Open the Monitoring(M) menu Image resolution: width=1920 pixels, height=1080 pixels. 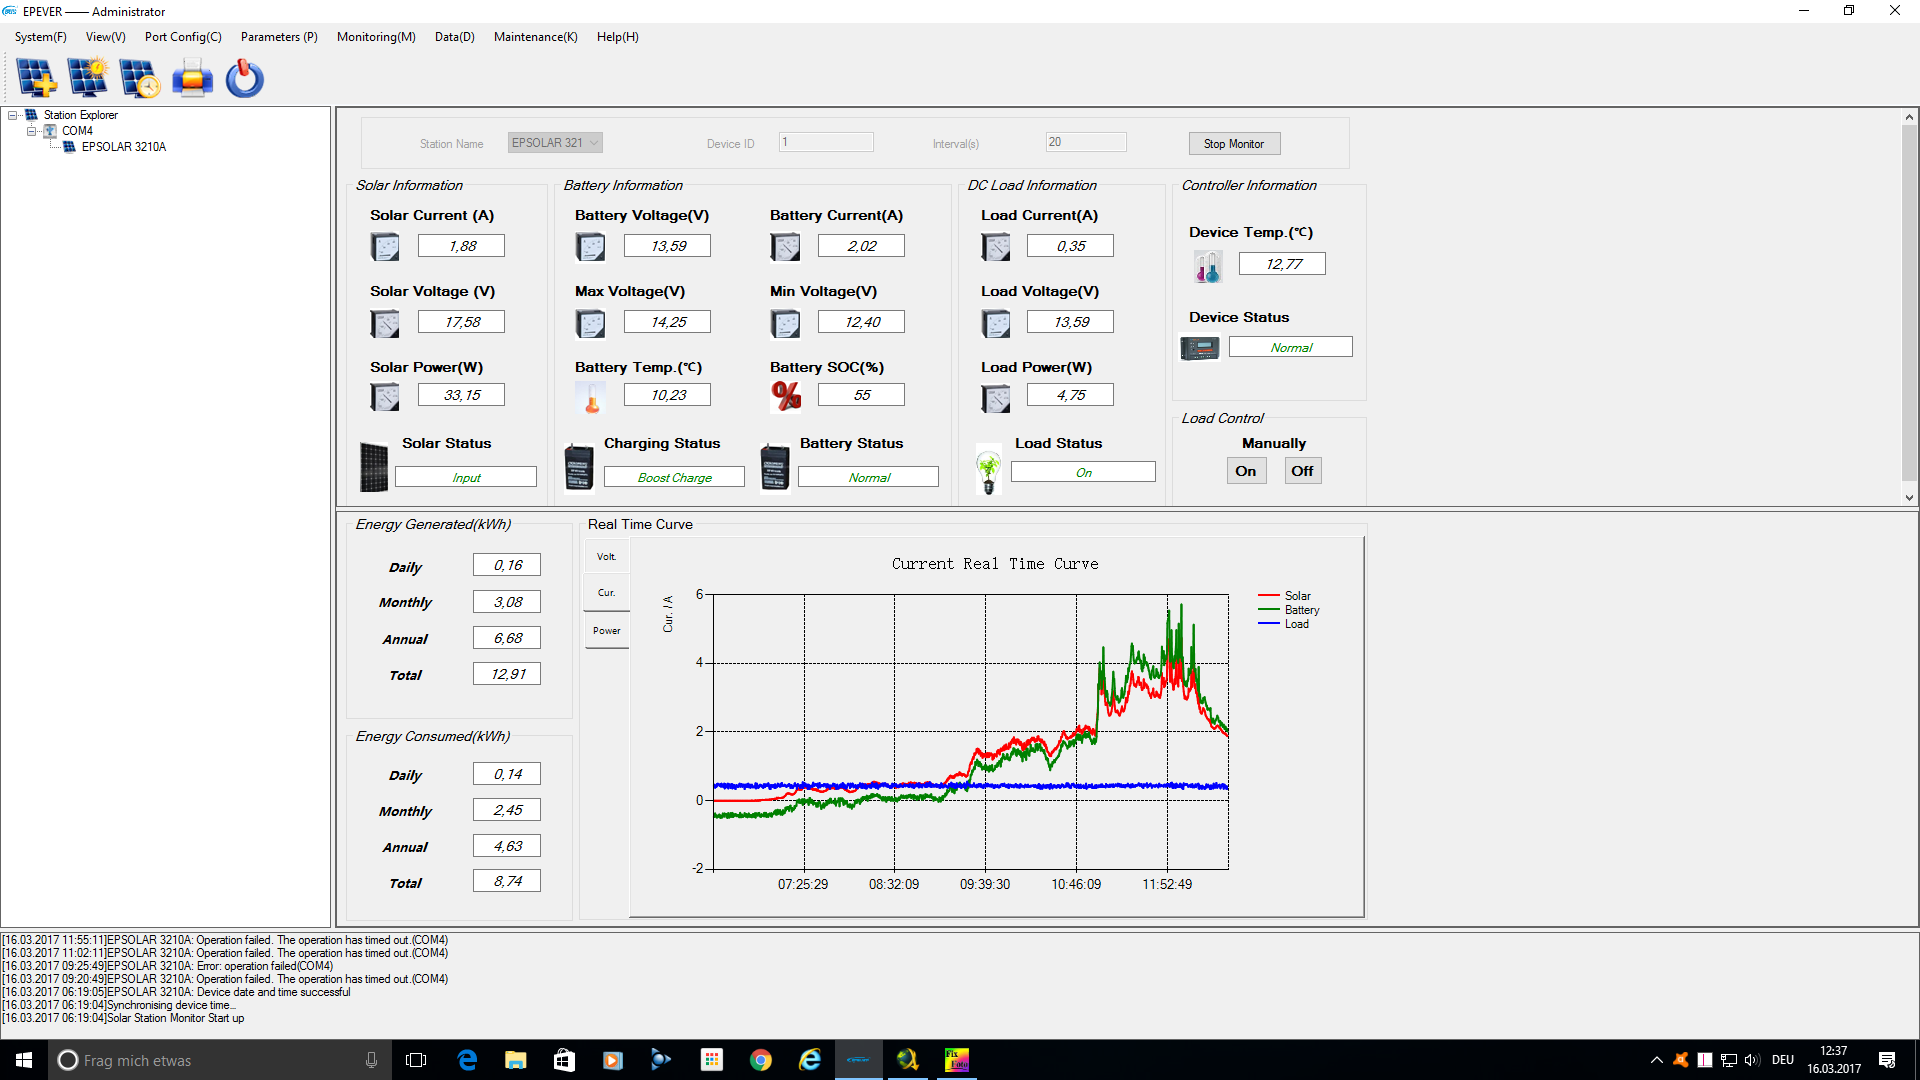(376, 37)
